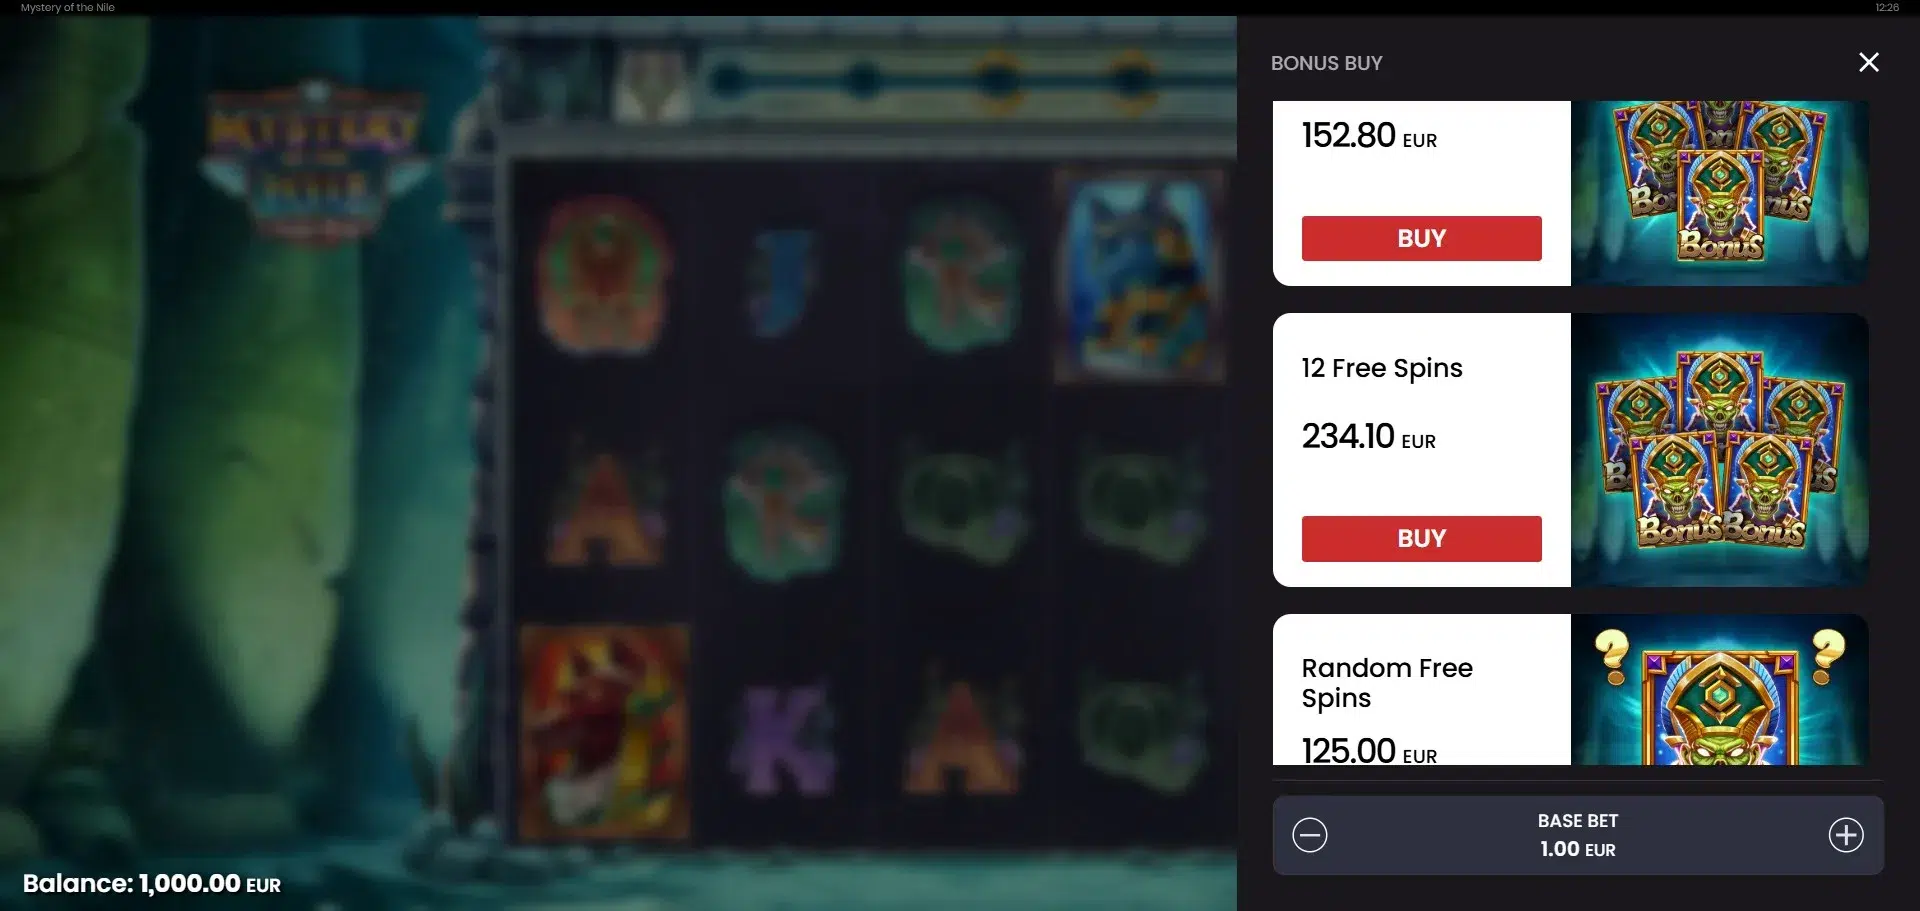
Task: Select the Random Free Spins title
Action: (1387, 683)
